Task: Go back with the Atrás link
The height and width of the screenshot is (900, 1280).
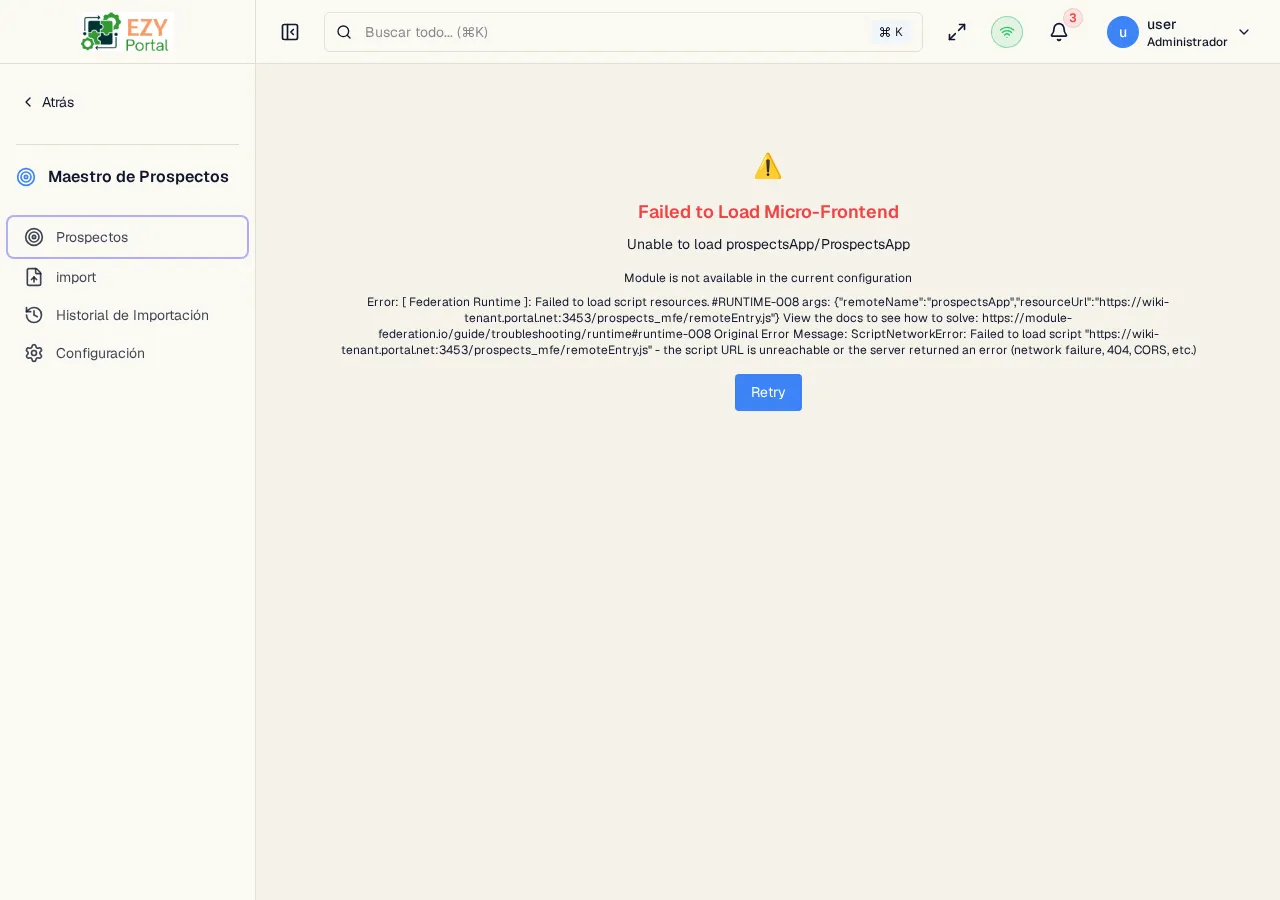Action: [x=48, y=102]
